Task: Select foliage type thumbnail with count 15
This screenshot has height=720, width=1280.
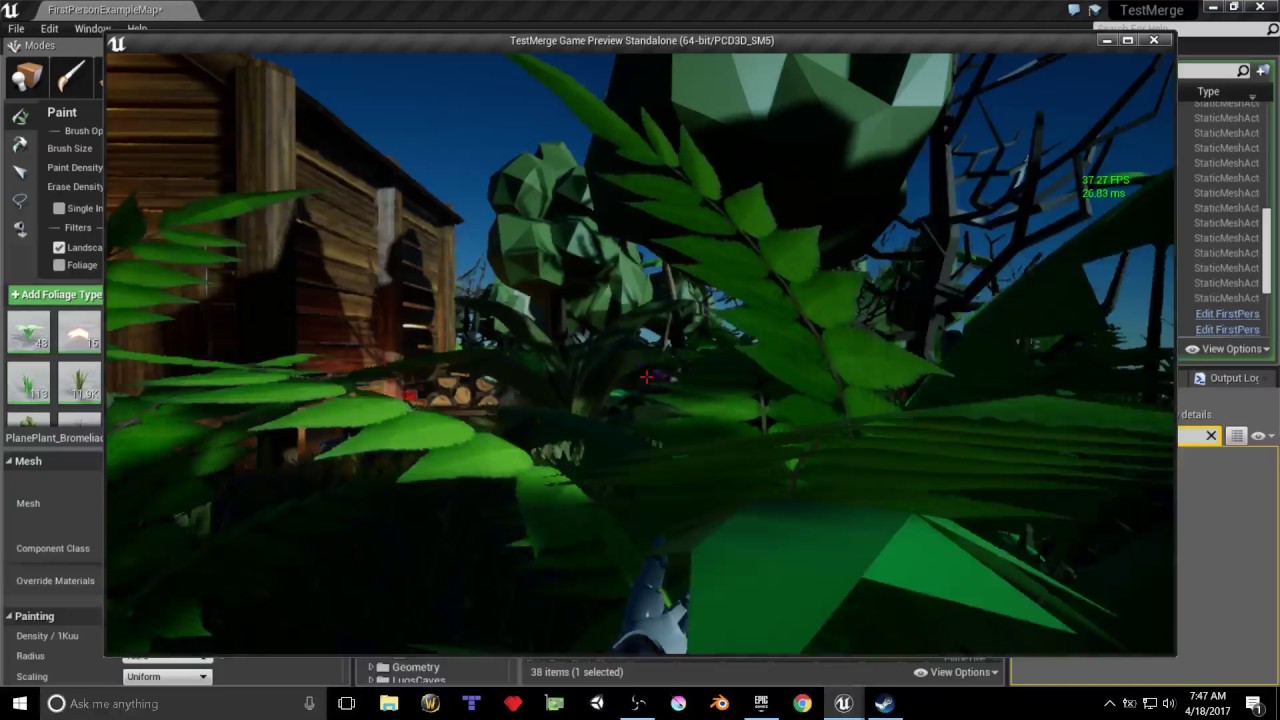Action: click(x=79, y=332)
